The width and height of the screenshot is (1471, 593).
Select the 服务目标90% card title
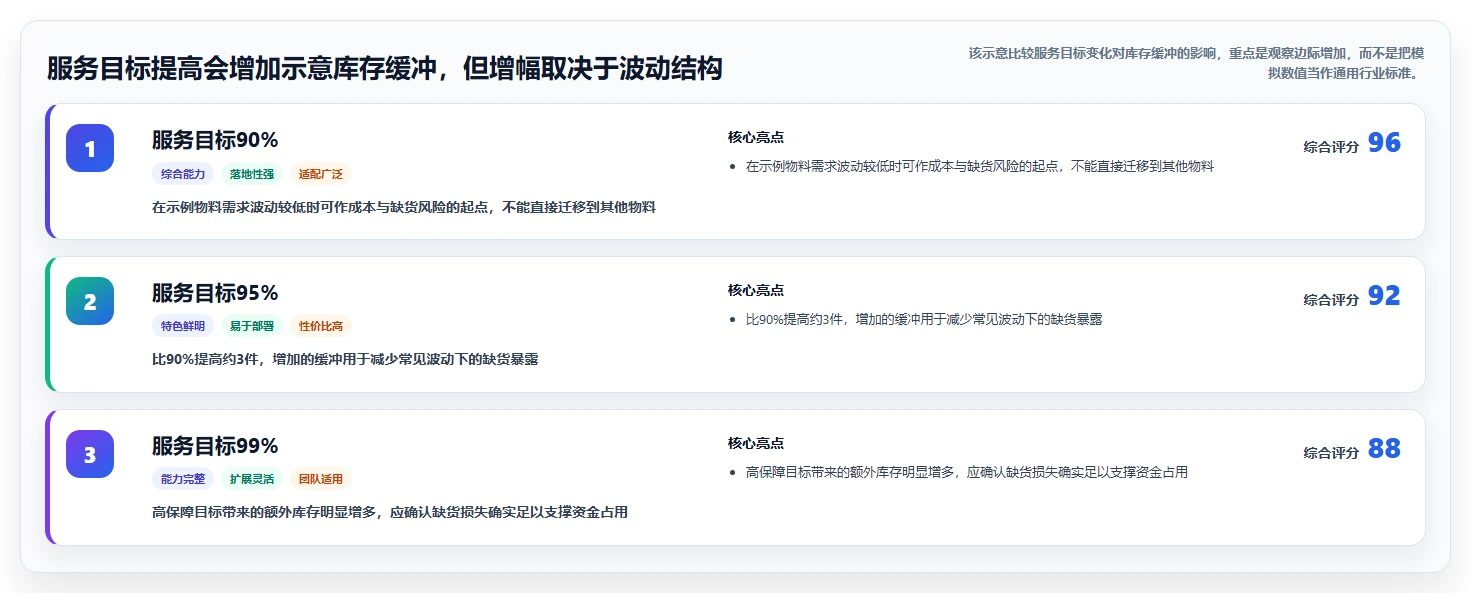(x=215, y=140)
